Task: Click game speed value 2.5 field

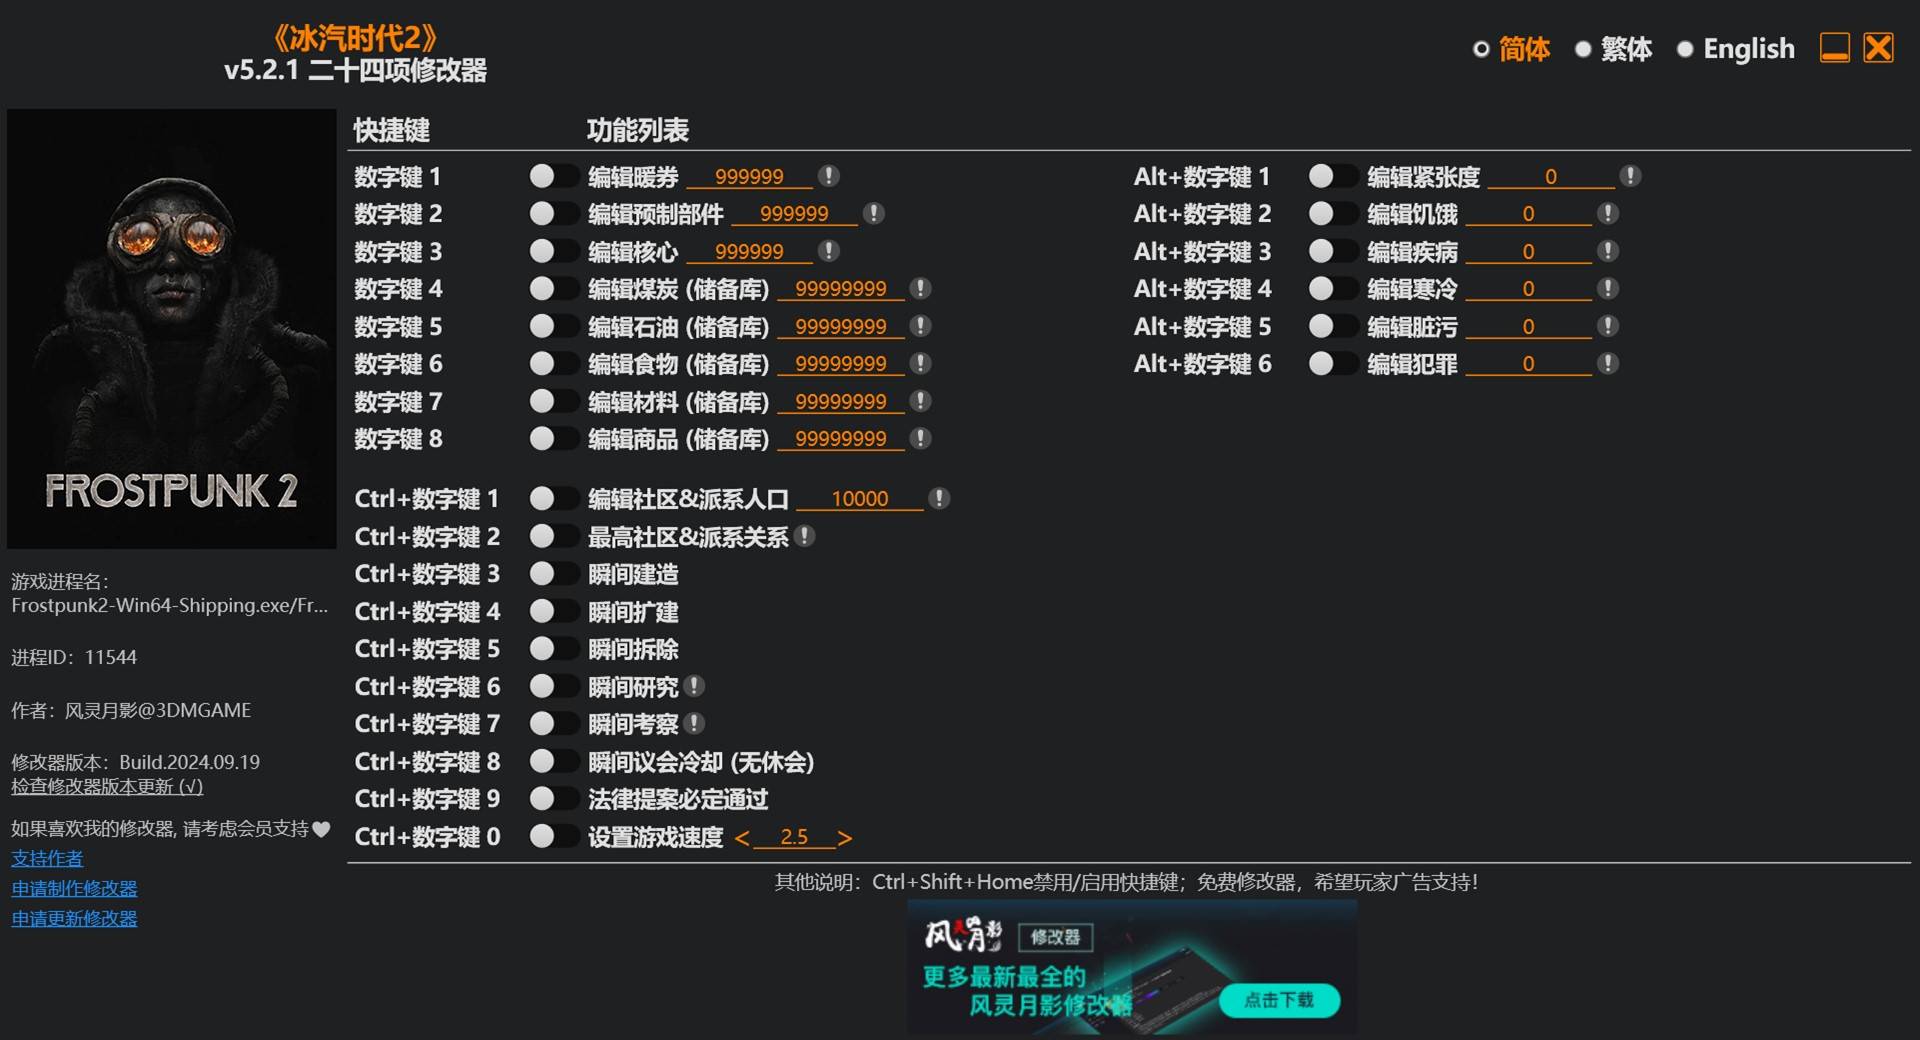Action: pyautogui.click(x=794, y=837)
